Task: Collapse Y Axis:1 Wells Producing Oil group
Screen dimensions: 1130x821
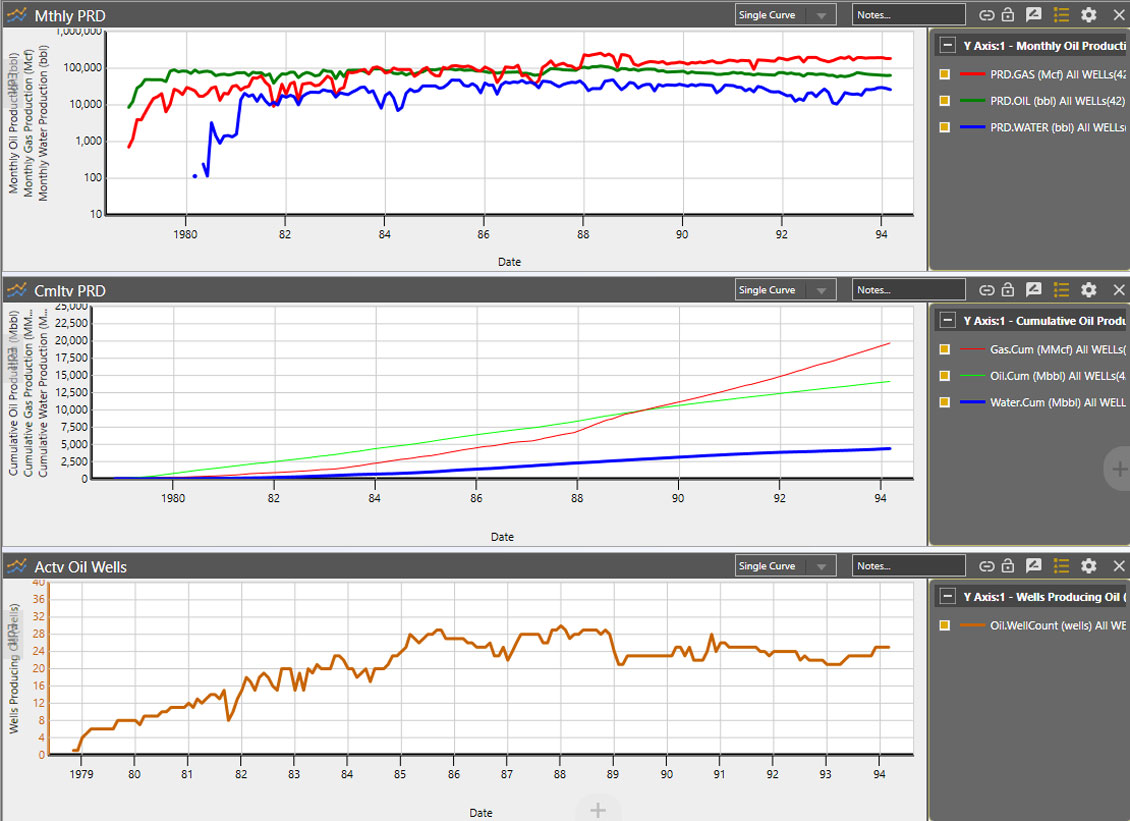Action: (946, 597)
